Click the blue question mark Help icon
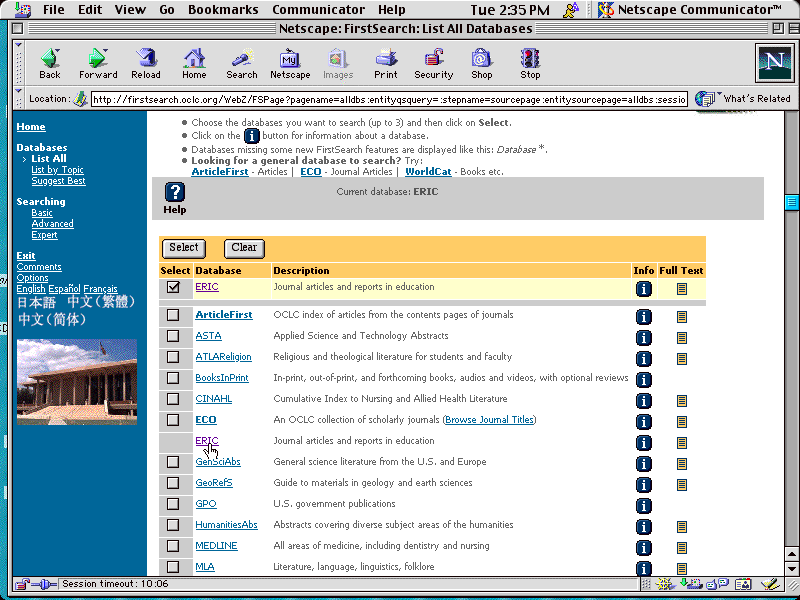 click(x=174, y=192)
